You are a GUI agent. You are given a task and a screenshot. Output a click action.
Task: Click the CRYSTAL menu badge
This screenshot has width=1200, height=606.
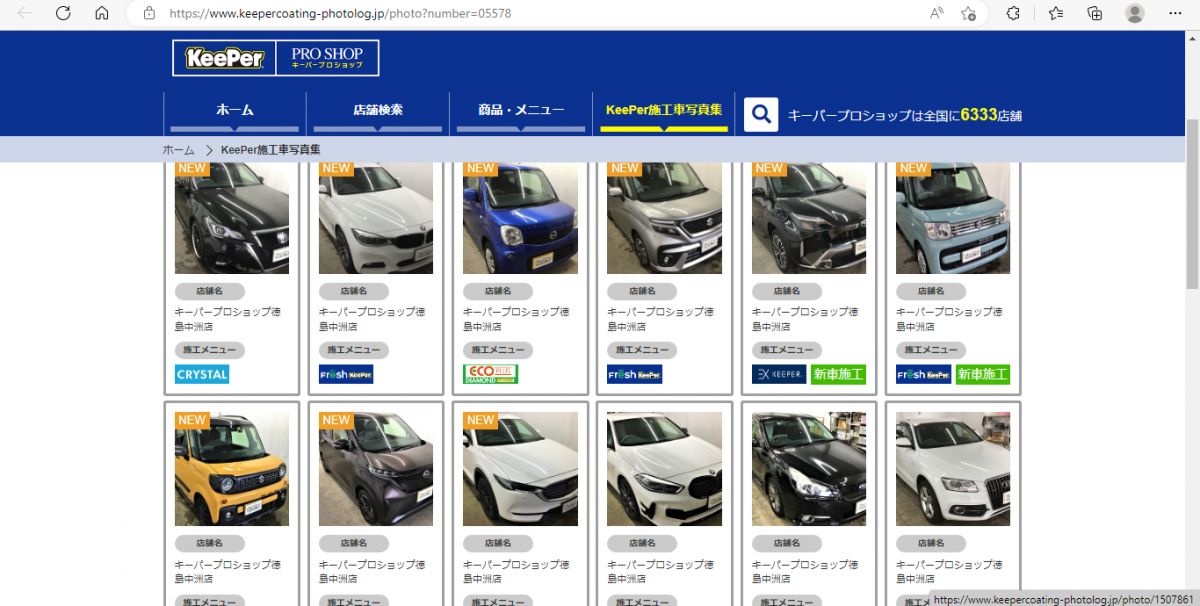202,374
